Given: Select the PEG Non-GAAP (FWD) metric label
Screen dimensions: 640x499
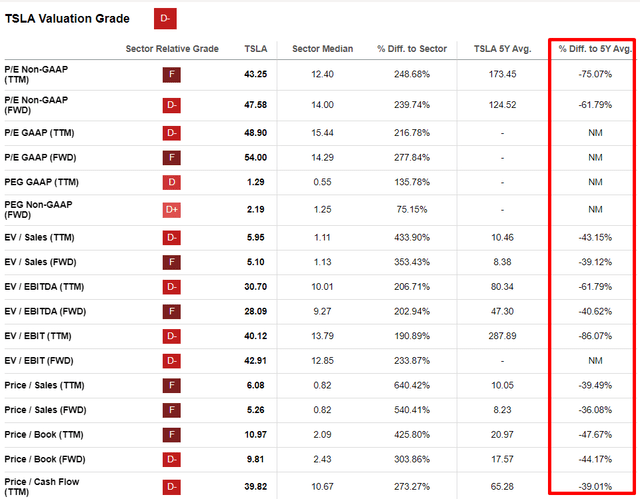Looking at the screenshot, I should coord(38,209).
